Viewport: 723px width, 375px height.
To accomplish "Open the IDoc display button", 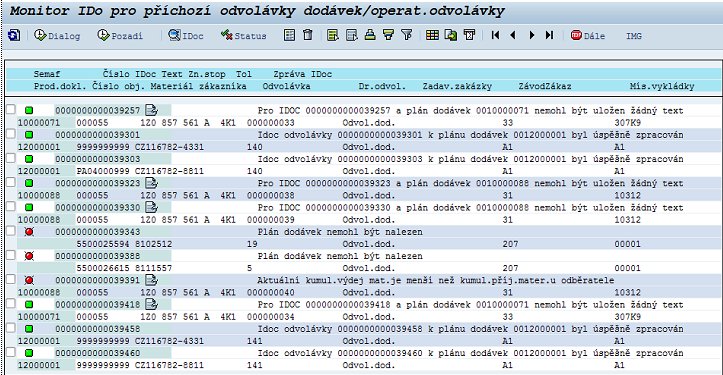I will click(x=186, y=36).
